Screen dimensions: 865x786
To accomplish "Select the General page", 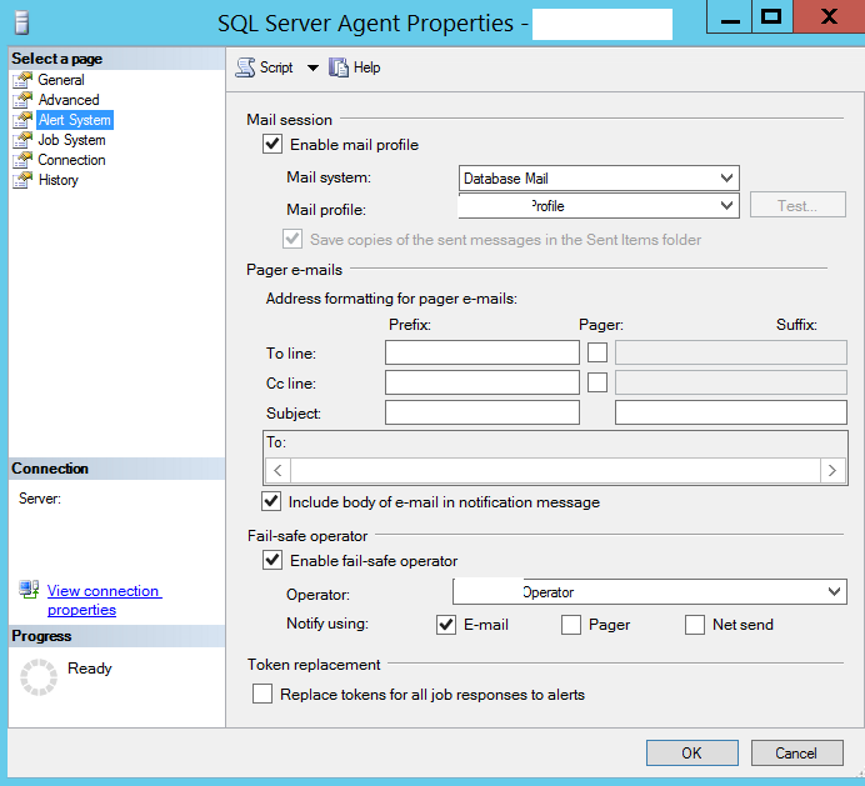I will [x=61, y=80].
